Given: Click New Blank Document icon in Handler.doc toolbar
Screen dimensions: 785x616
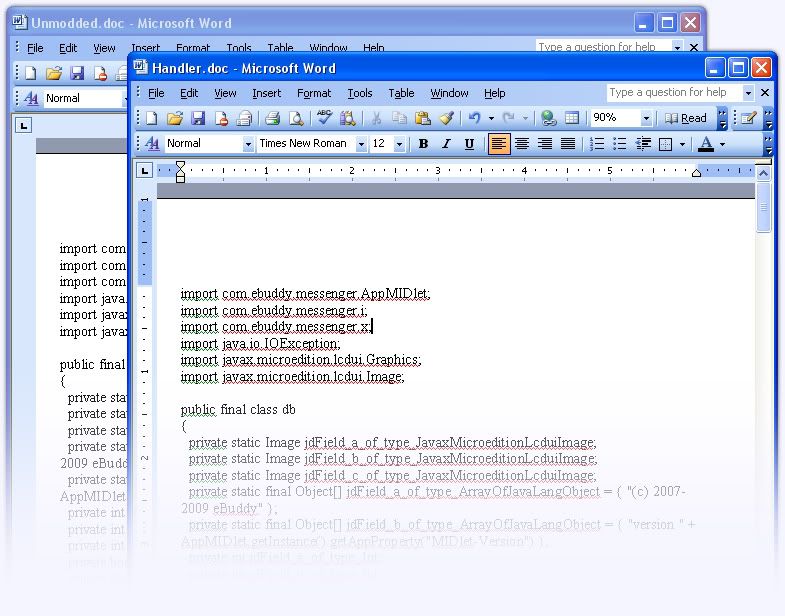Looking at the screenshot, I should coord(151,118).
